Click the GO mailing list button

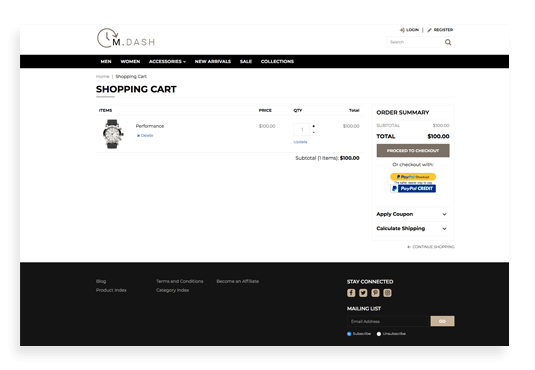442,321
